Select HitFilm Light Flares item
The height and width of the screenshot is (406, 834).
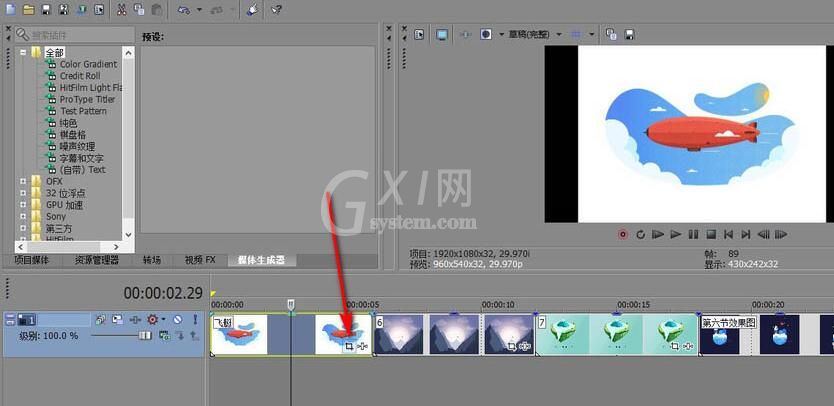(91, 88)
